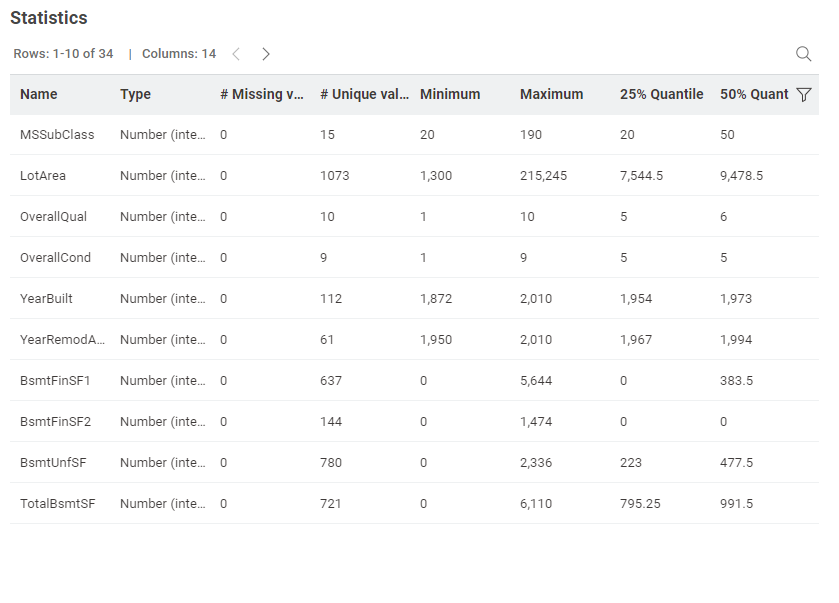Click MSSubClass maximum value 190

click(531, 135)
